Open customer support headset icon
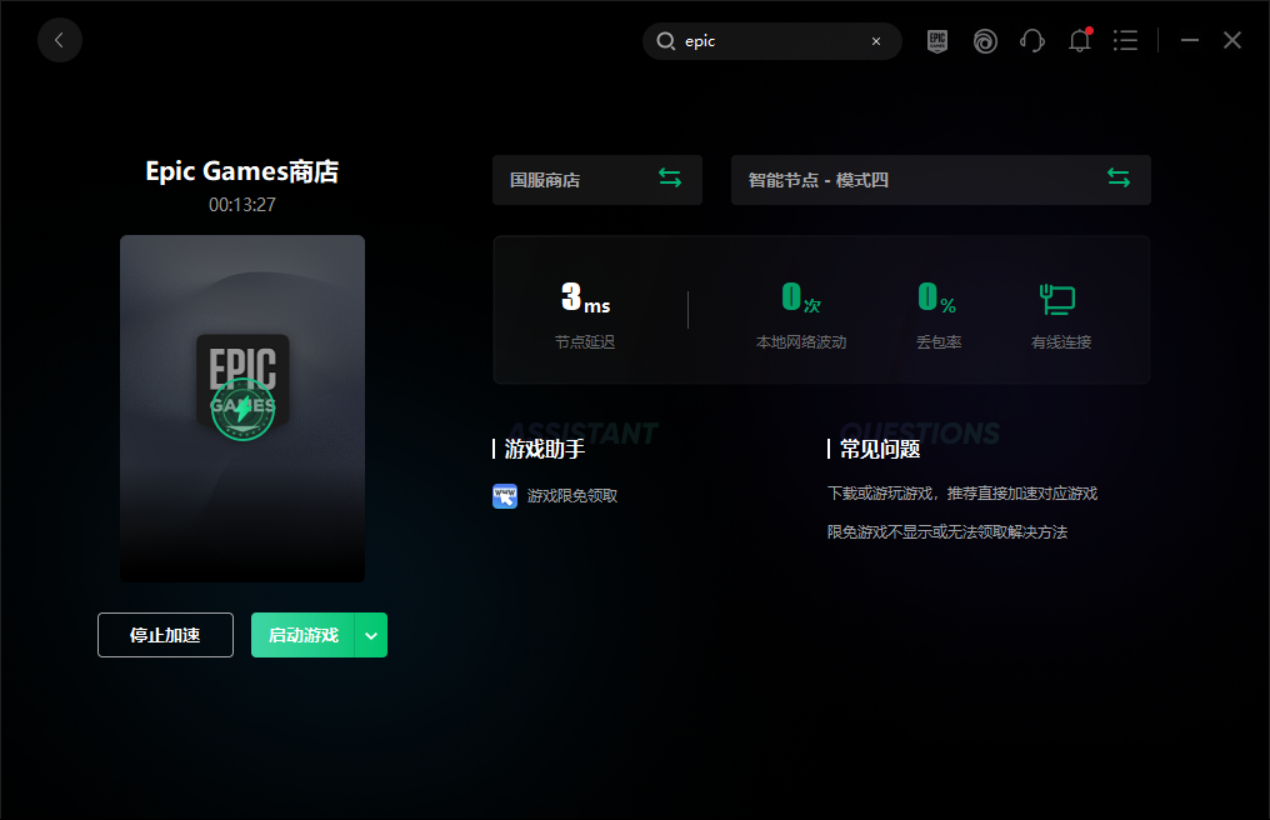The width and height of the screenshot is (1270, 820). pos(1032,41)
